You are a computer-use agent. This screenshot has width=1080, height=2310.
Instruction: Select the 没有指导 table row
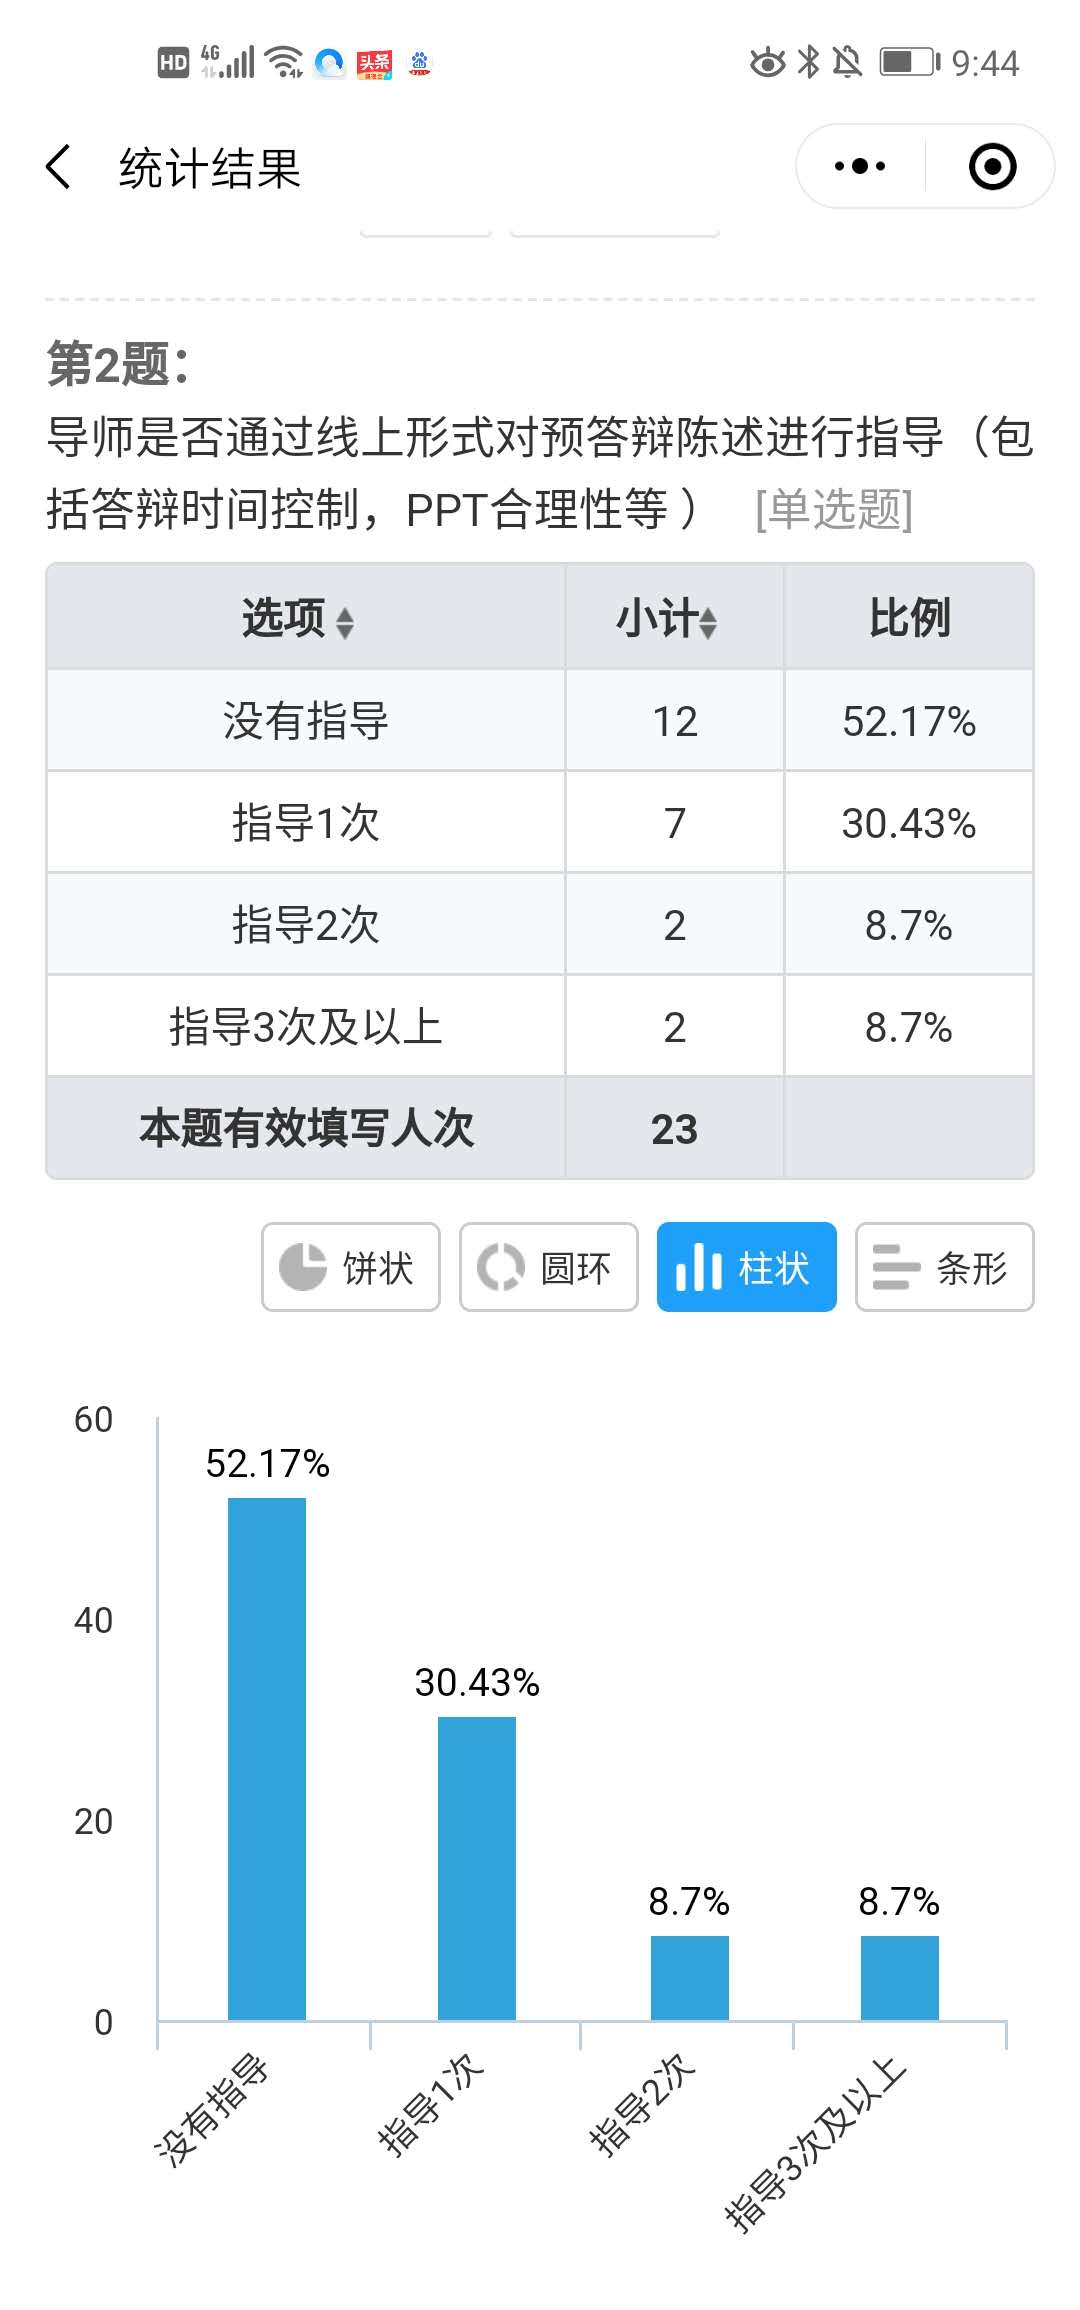click(x=306, y=721)
